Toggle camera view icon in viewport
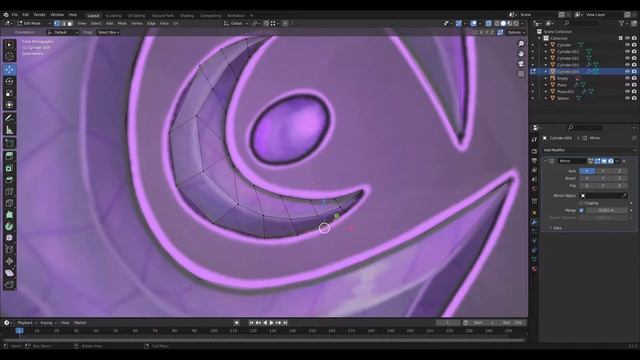Viewport: 640px width, 360px height. [521, 64]
